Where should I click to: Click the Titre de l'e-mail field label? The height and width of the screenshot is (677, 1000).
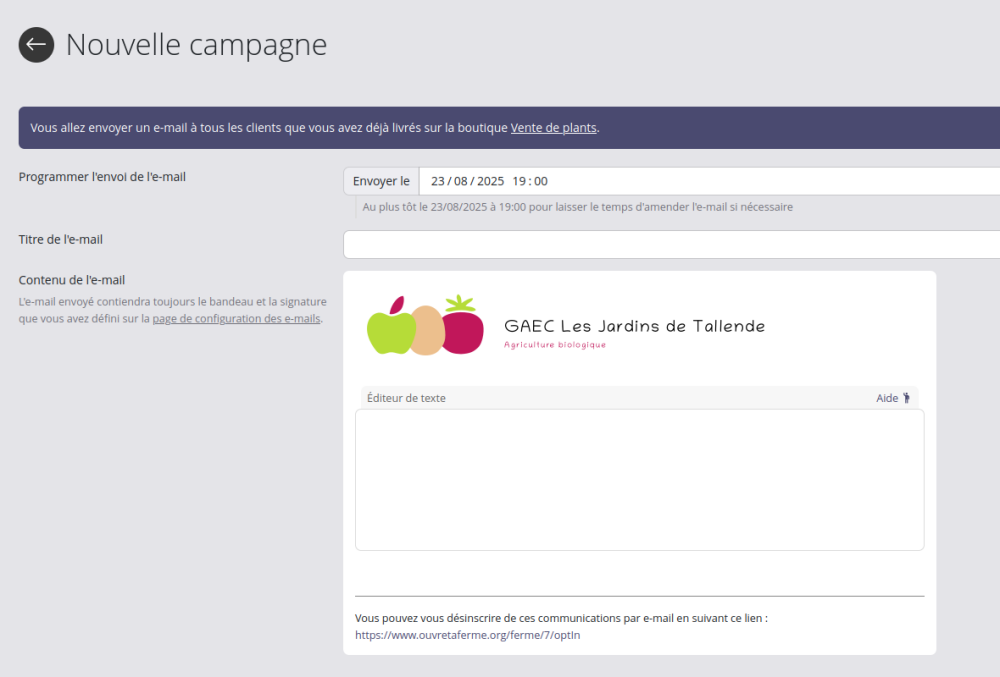61,240
